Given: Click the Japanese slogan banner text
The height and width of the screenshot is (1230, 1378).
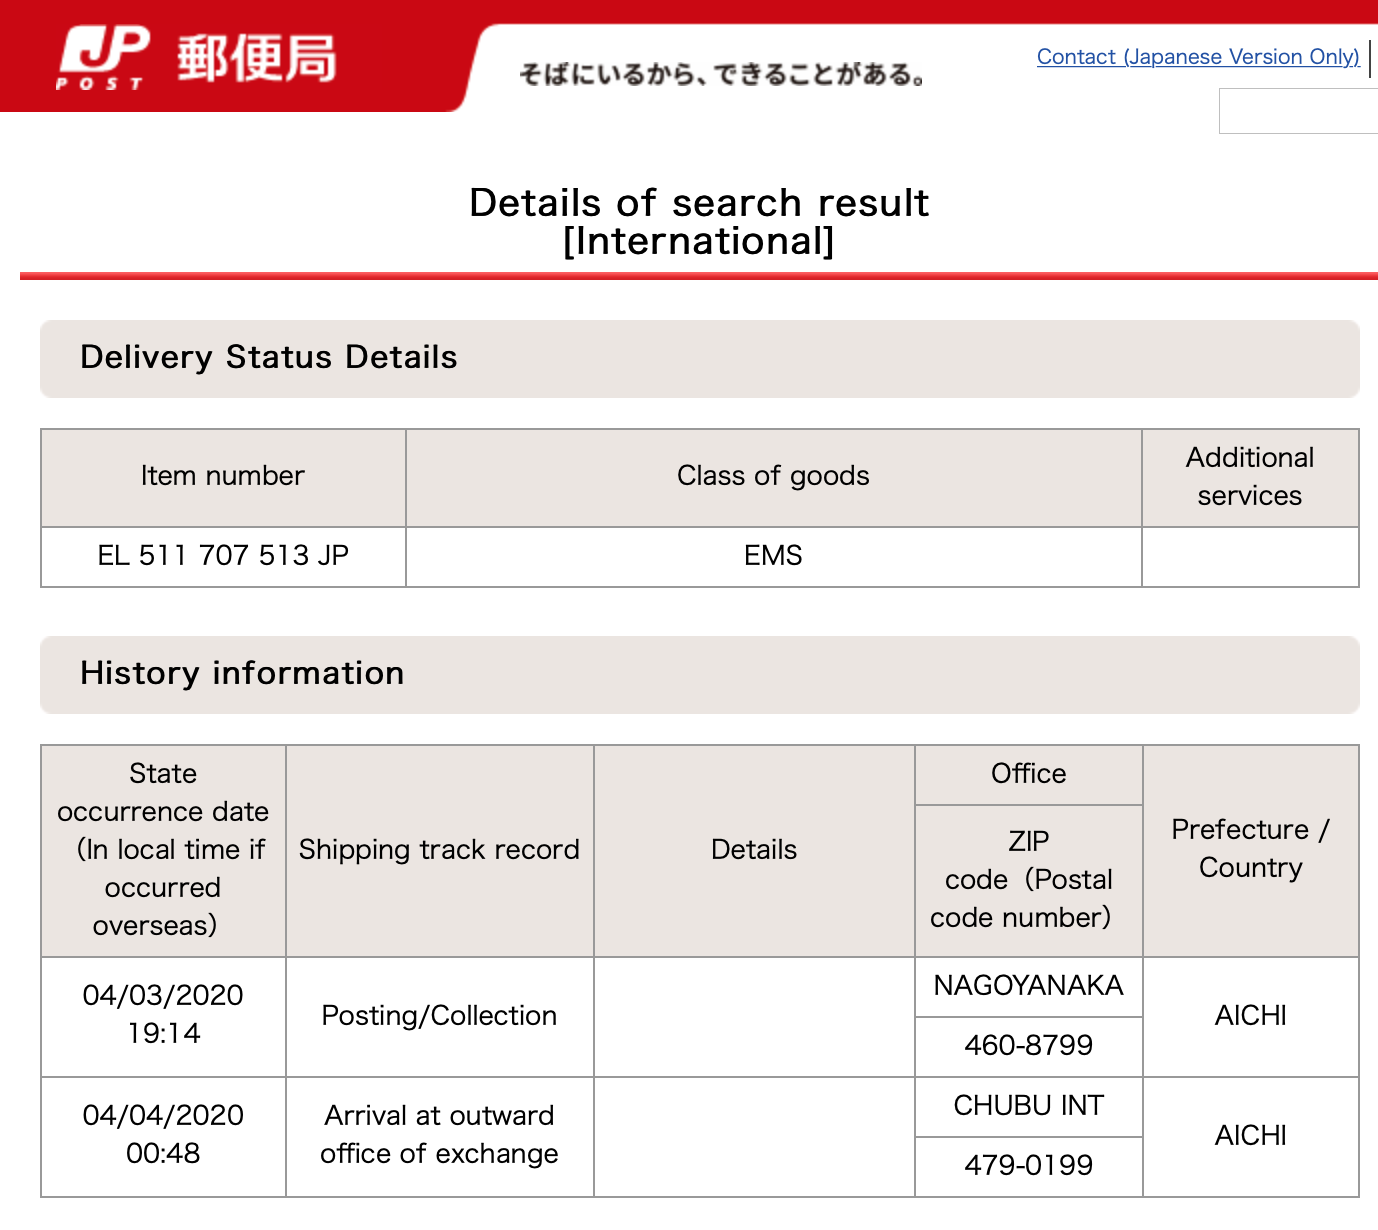Looking at the screenshot, I should (x=723, y=75).
